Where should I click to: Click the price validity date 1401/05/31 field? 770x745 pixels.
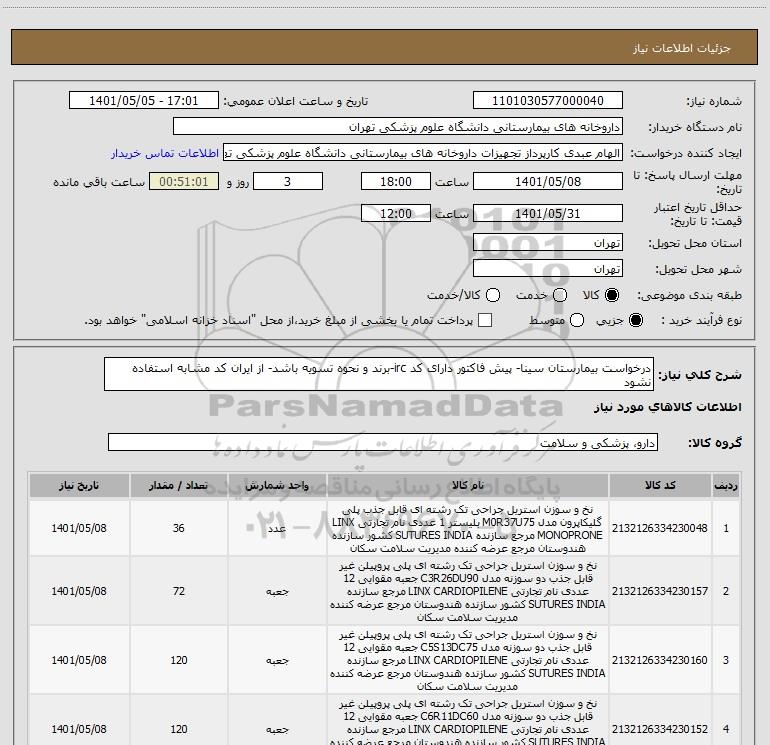tap(548, 213)
